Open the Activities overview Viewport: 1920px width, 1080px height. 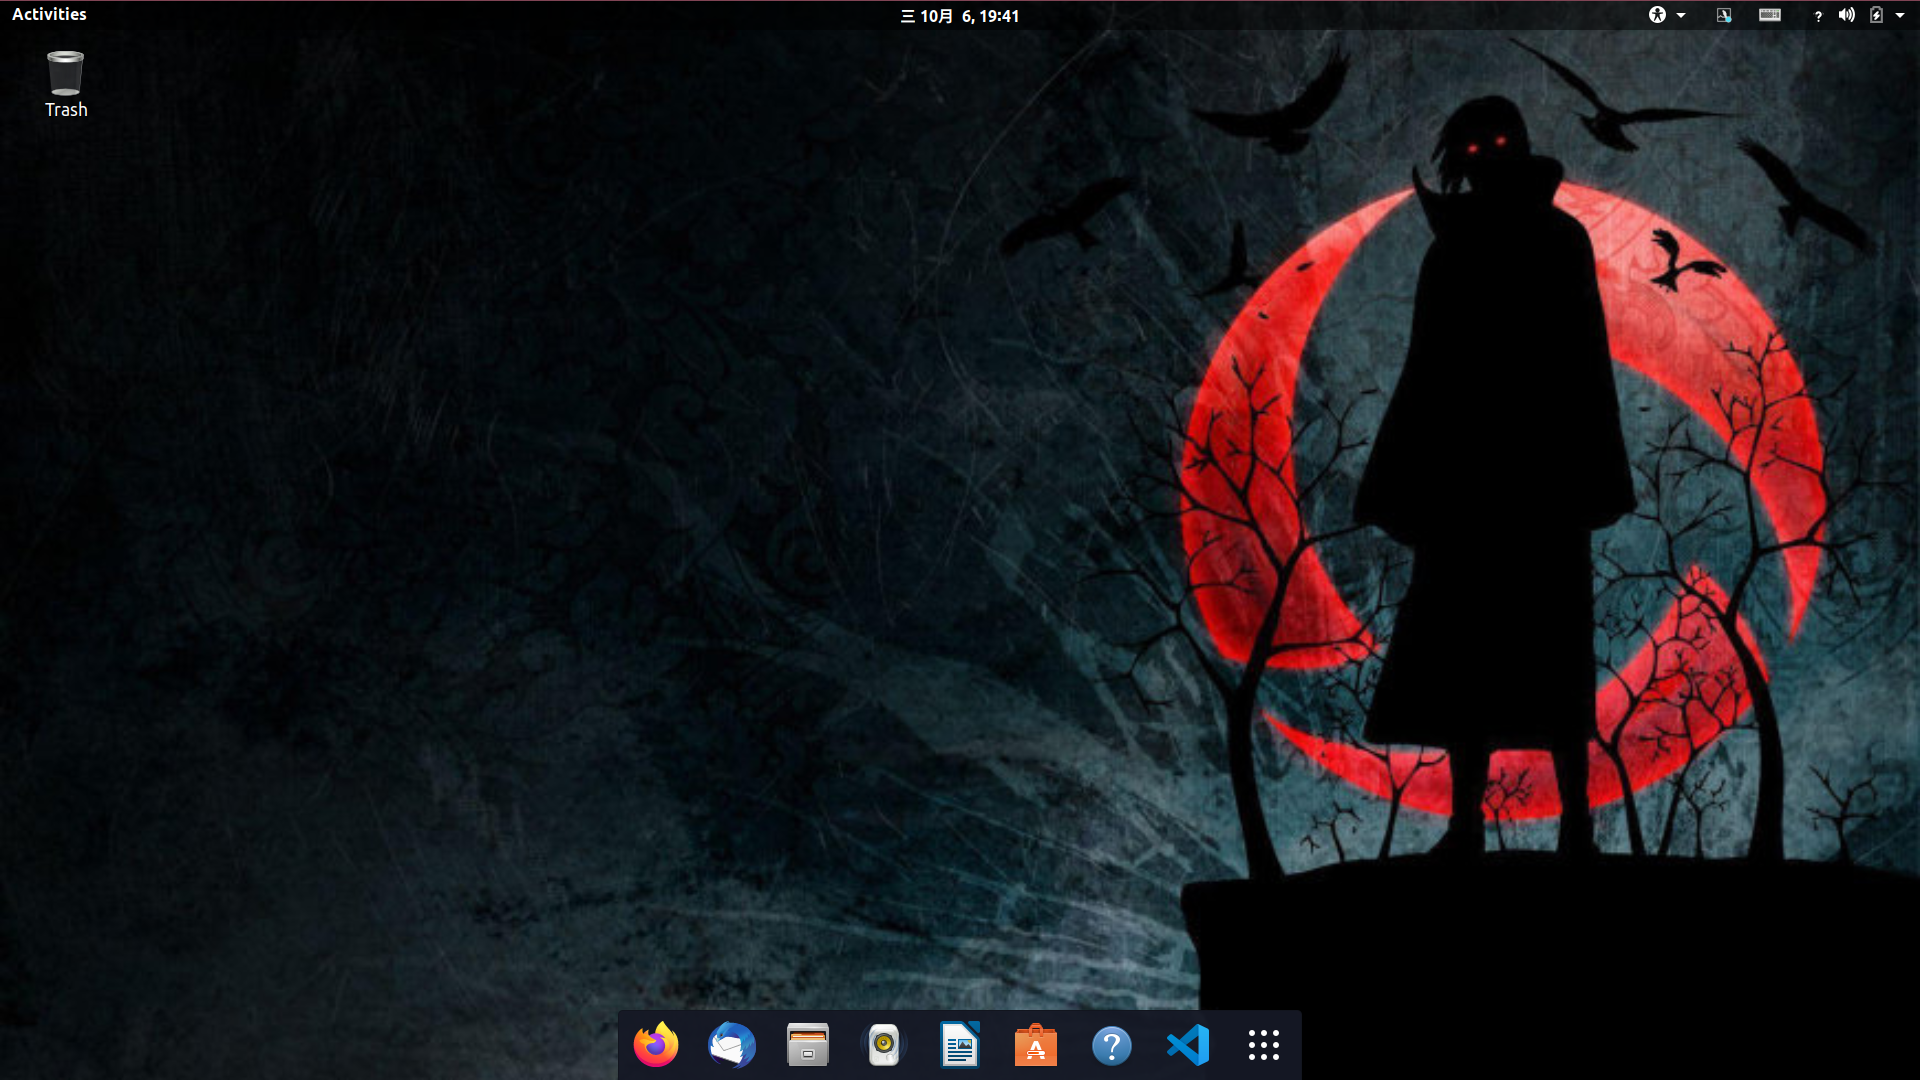[49, 14]
